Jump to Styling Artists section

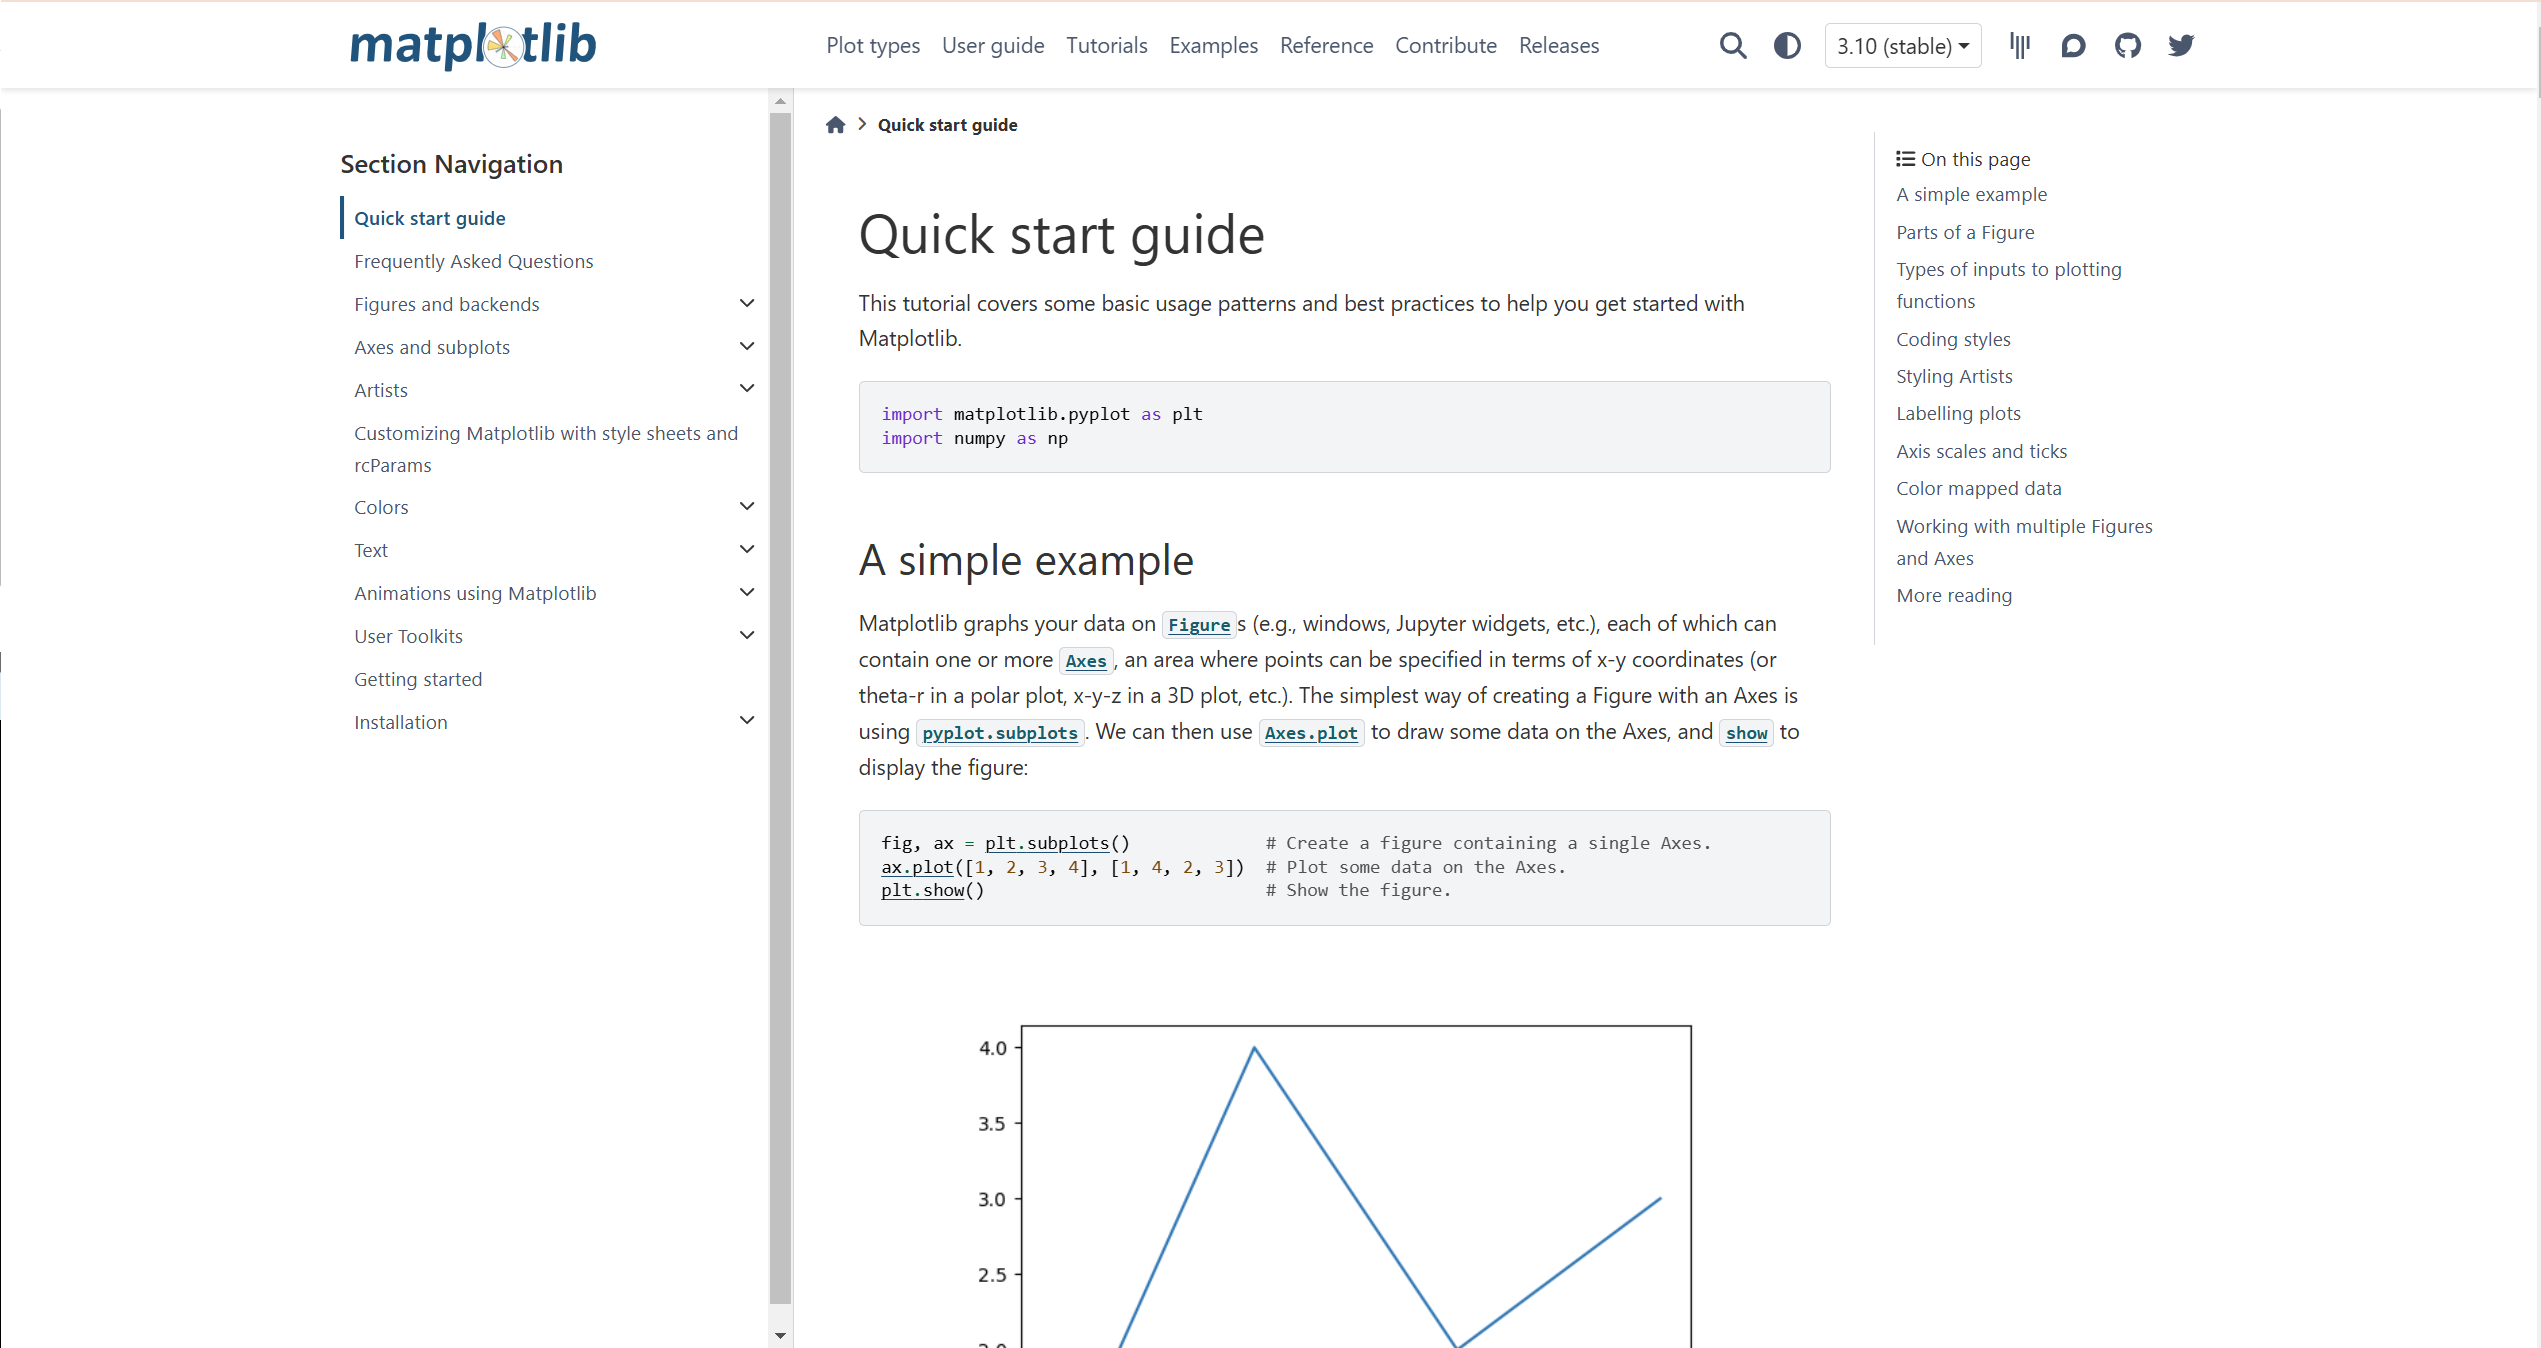pyautogui.click(x=1954, y=376)
